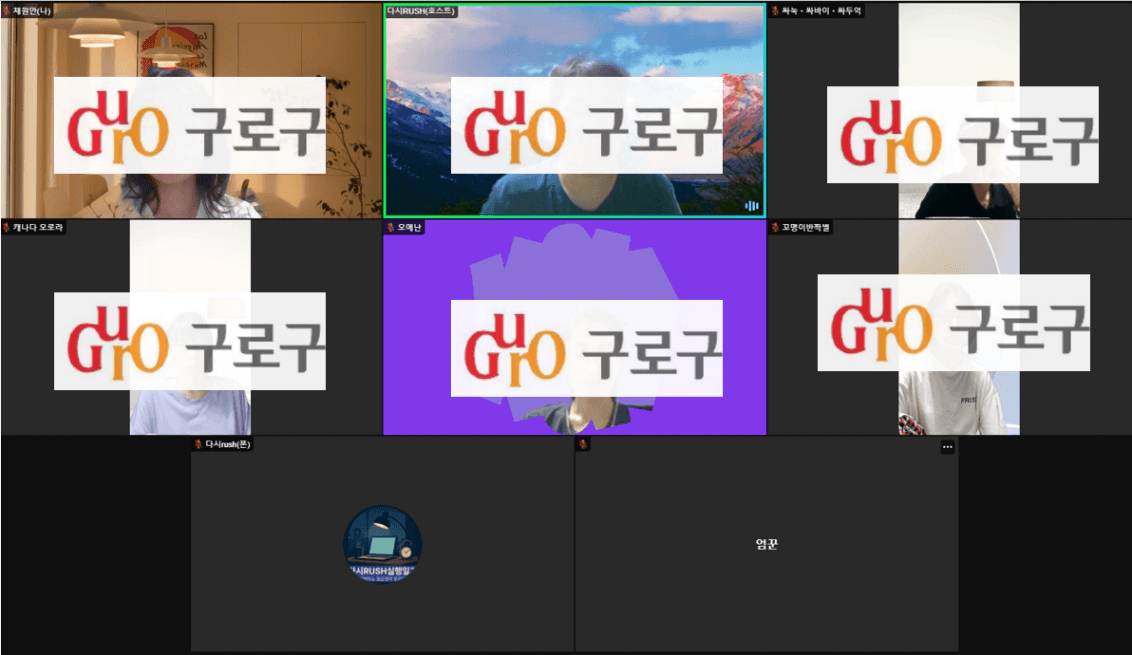Select the 다시RUSH(호스트) name label

click(x=421, y=11)
